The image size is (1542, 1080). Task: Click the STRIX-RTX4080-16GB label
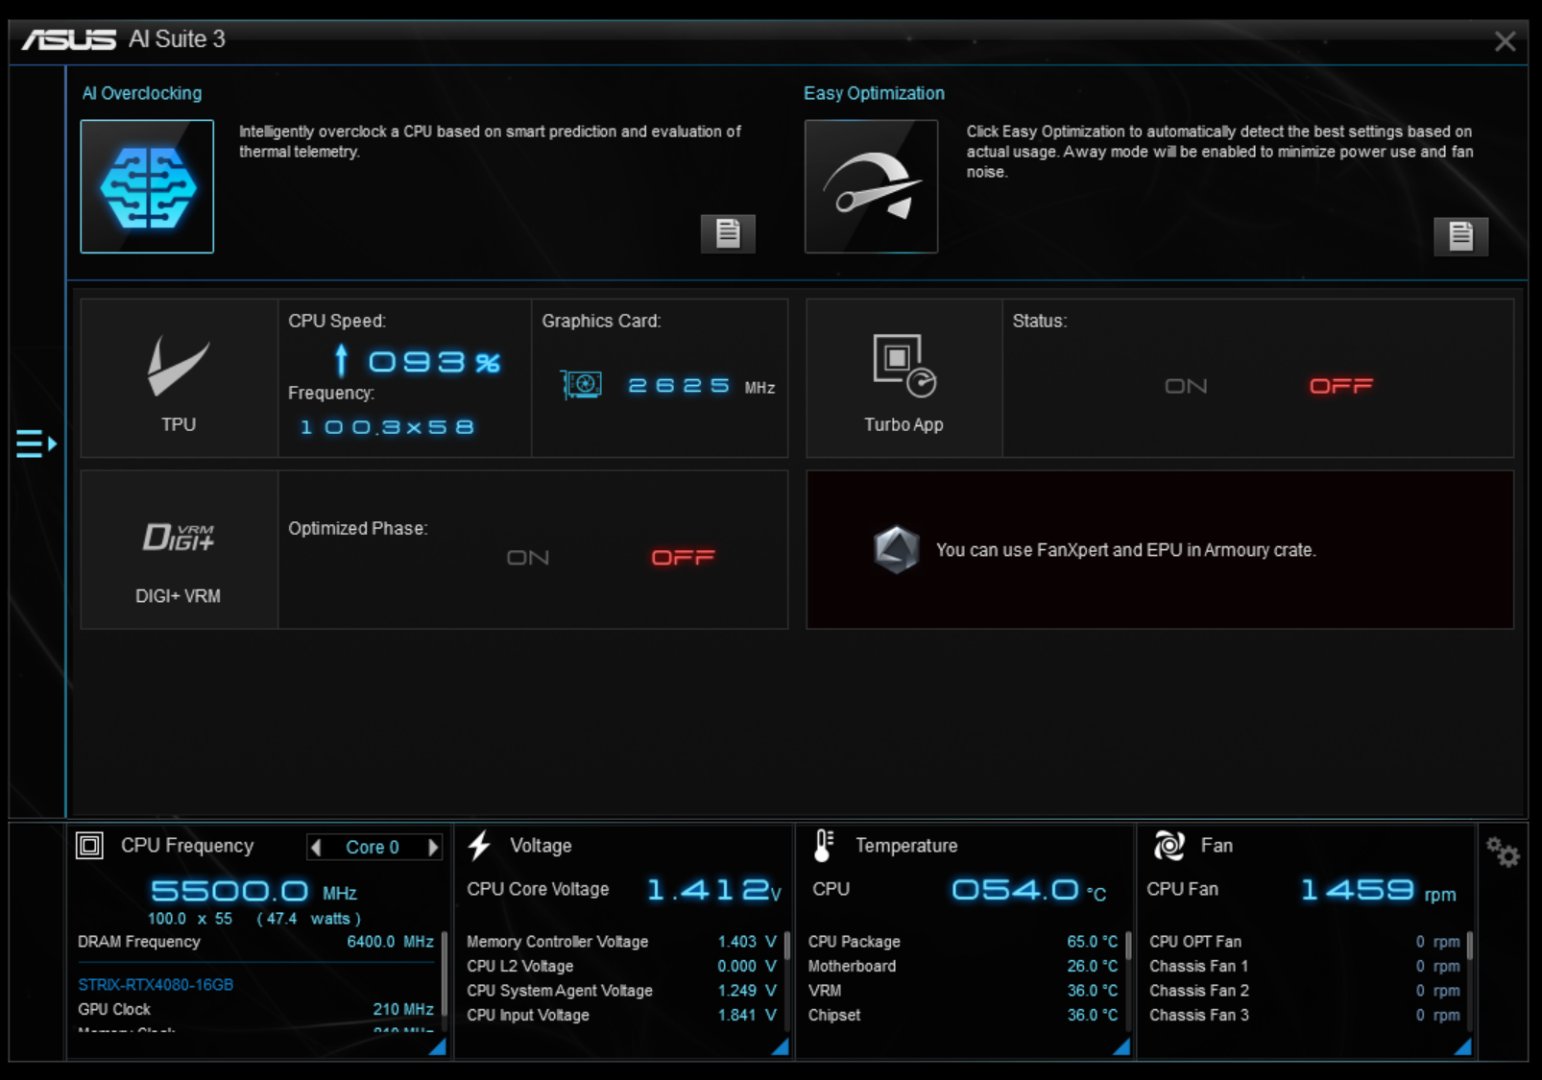coord(156,985)
